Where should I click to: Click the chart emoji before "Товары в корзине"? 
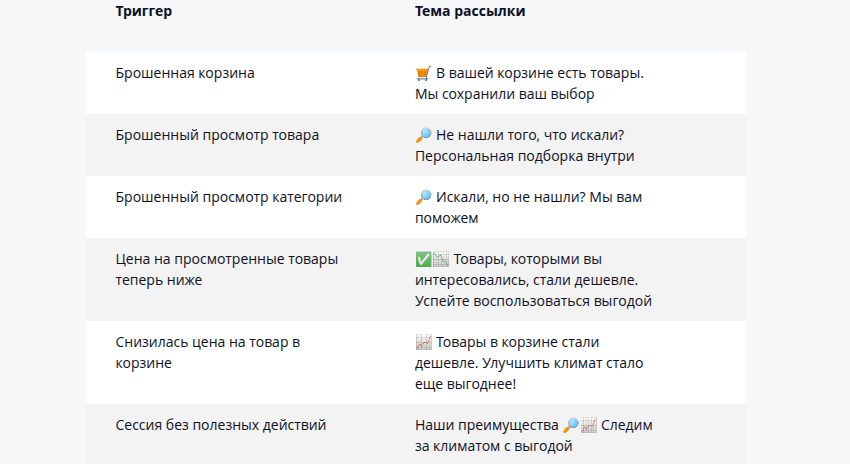tap(423, 343)
